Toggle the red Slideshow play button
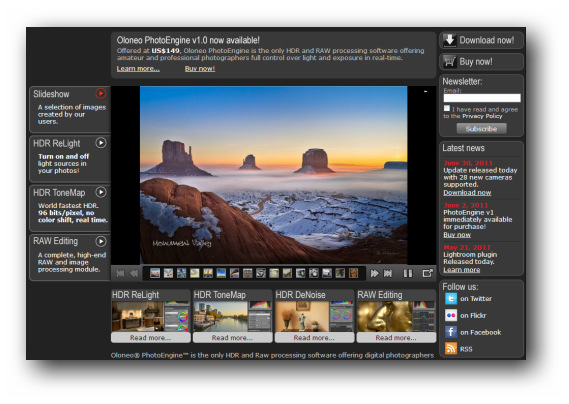The height and width of the screenshot is (404, 569). pyautogui.click(x=101, y=94)
